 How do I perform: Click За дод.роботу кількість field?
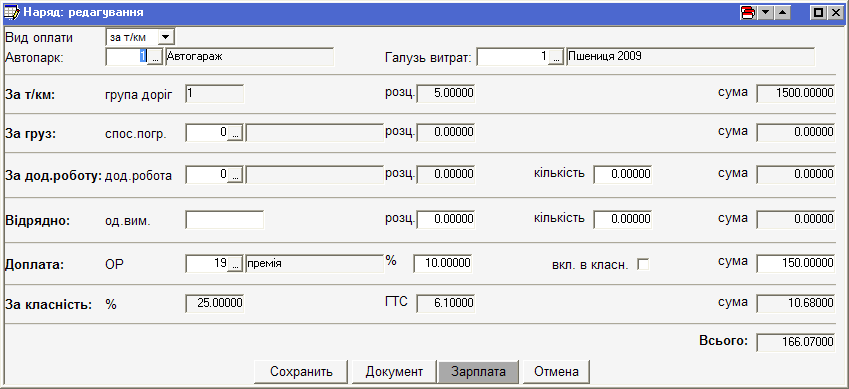[x=623, y=175]
